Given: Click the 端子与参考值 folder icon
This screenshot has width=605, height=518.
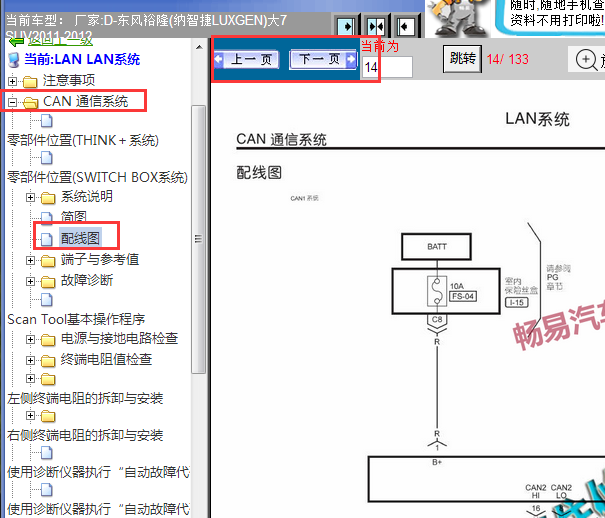Looking at the screenshot, I should point(48,261).
